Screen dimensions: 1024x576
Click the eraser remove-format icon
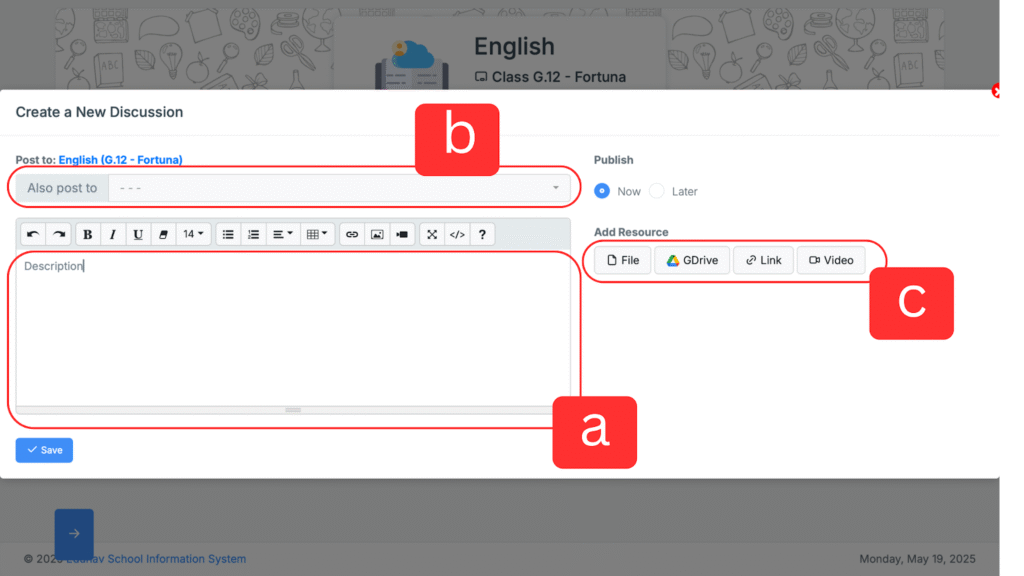164,234
